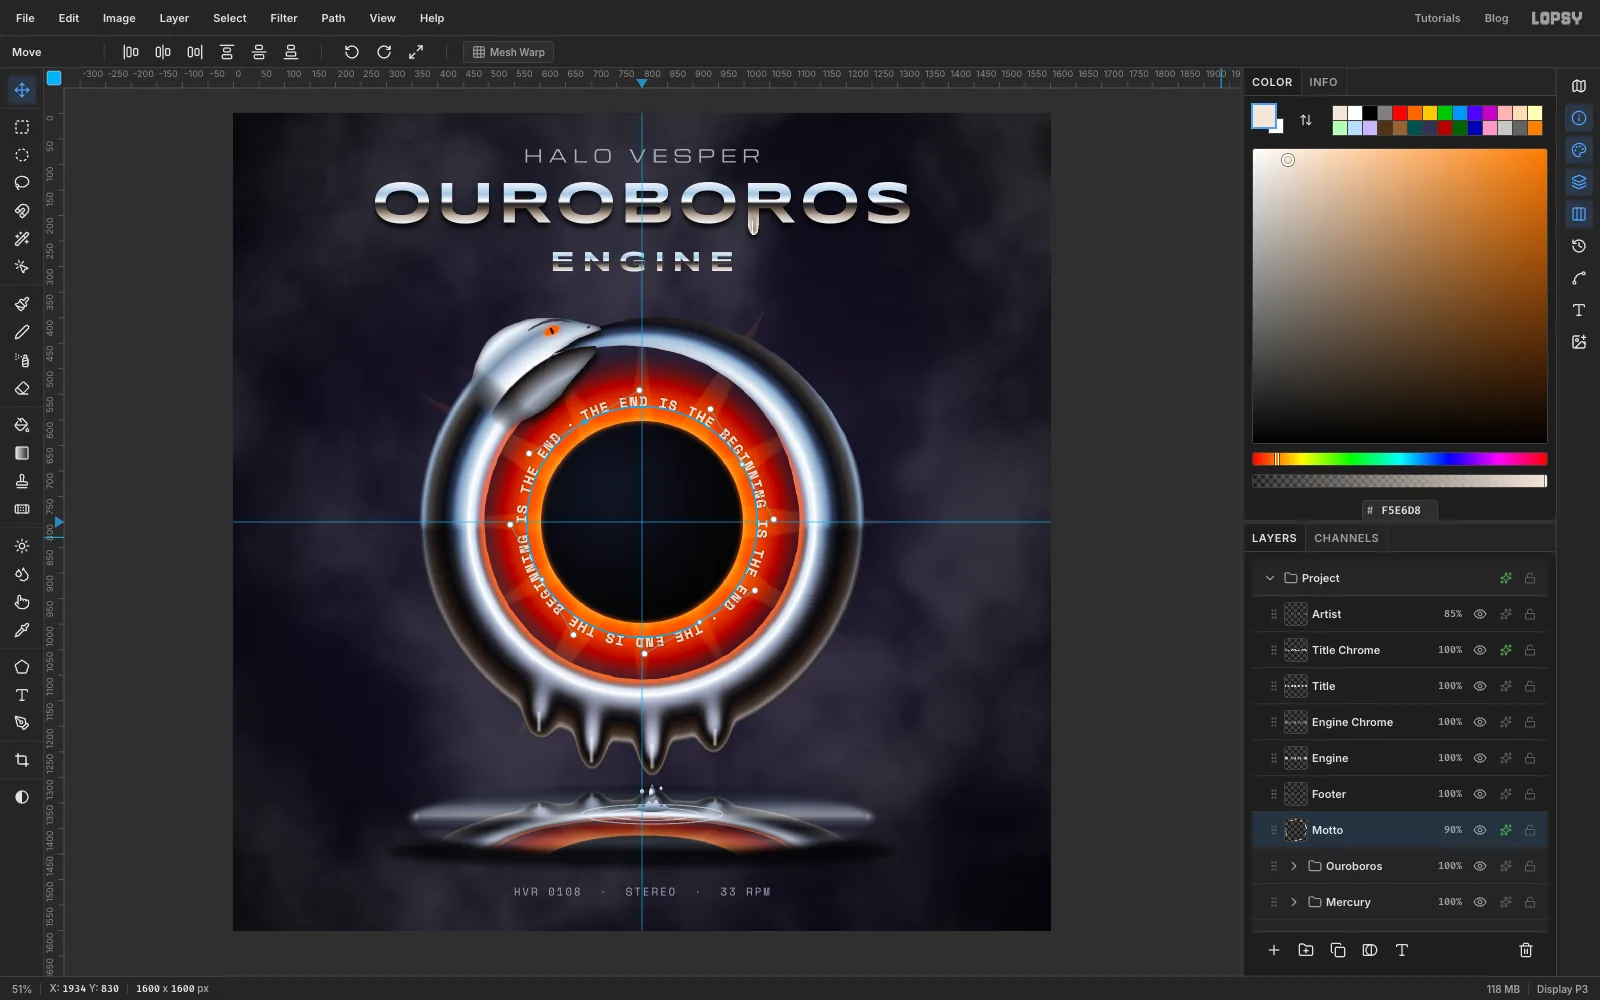Image resolution: width=1600 pixels, height=1000 pixels.
Task: Choose the Text tool in left toolbar
Action: (21, 695)
